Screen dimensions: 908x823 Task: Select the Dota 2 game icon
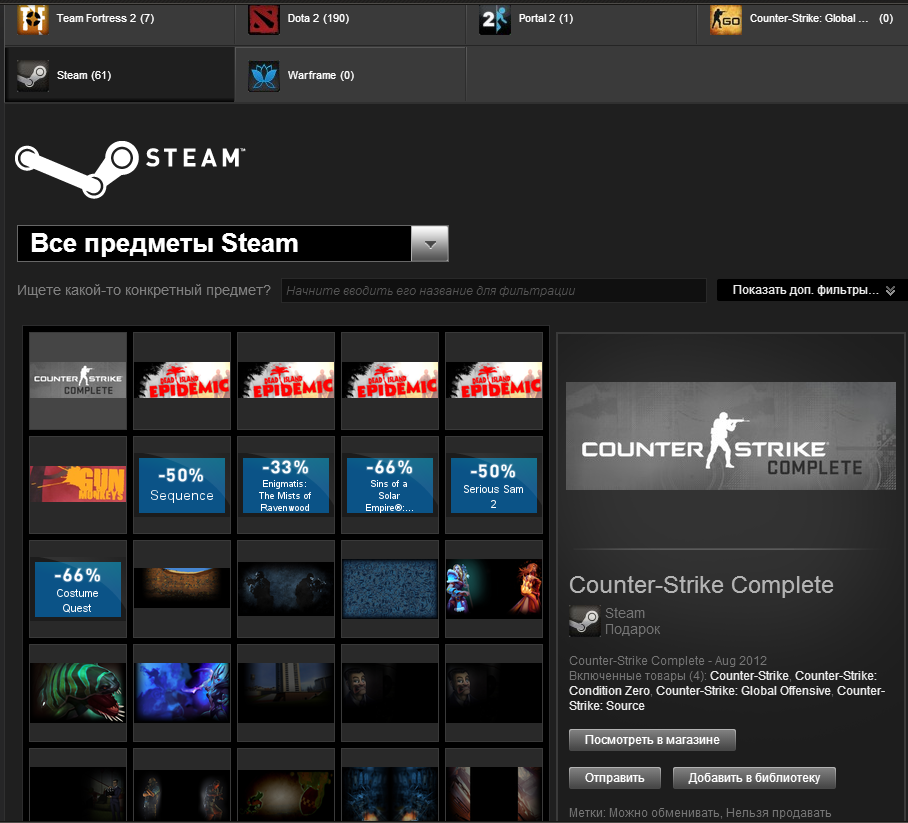pyautogui.click(x=263, y=19)
